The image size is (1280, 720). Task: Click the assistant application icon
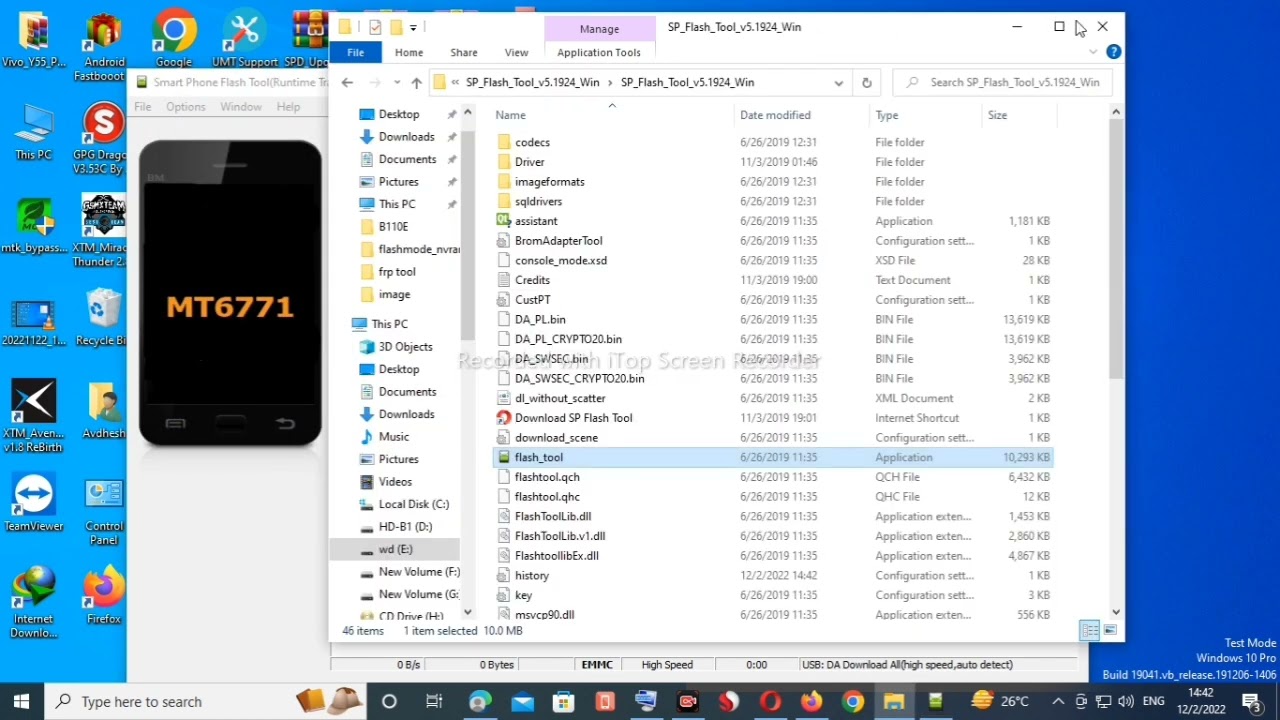coord(504,221)
